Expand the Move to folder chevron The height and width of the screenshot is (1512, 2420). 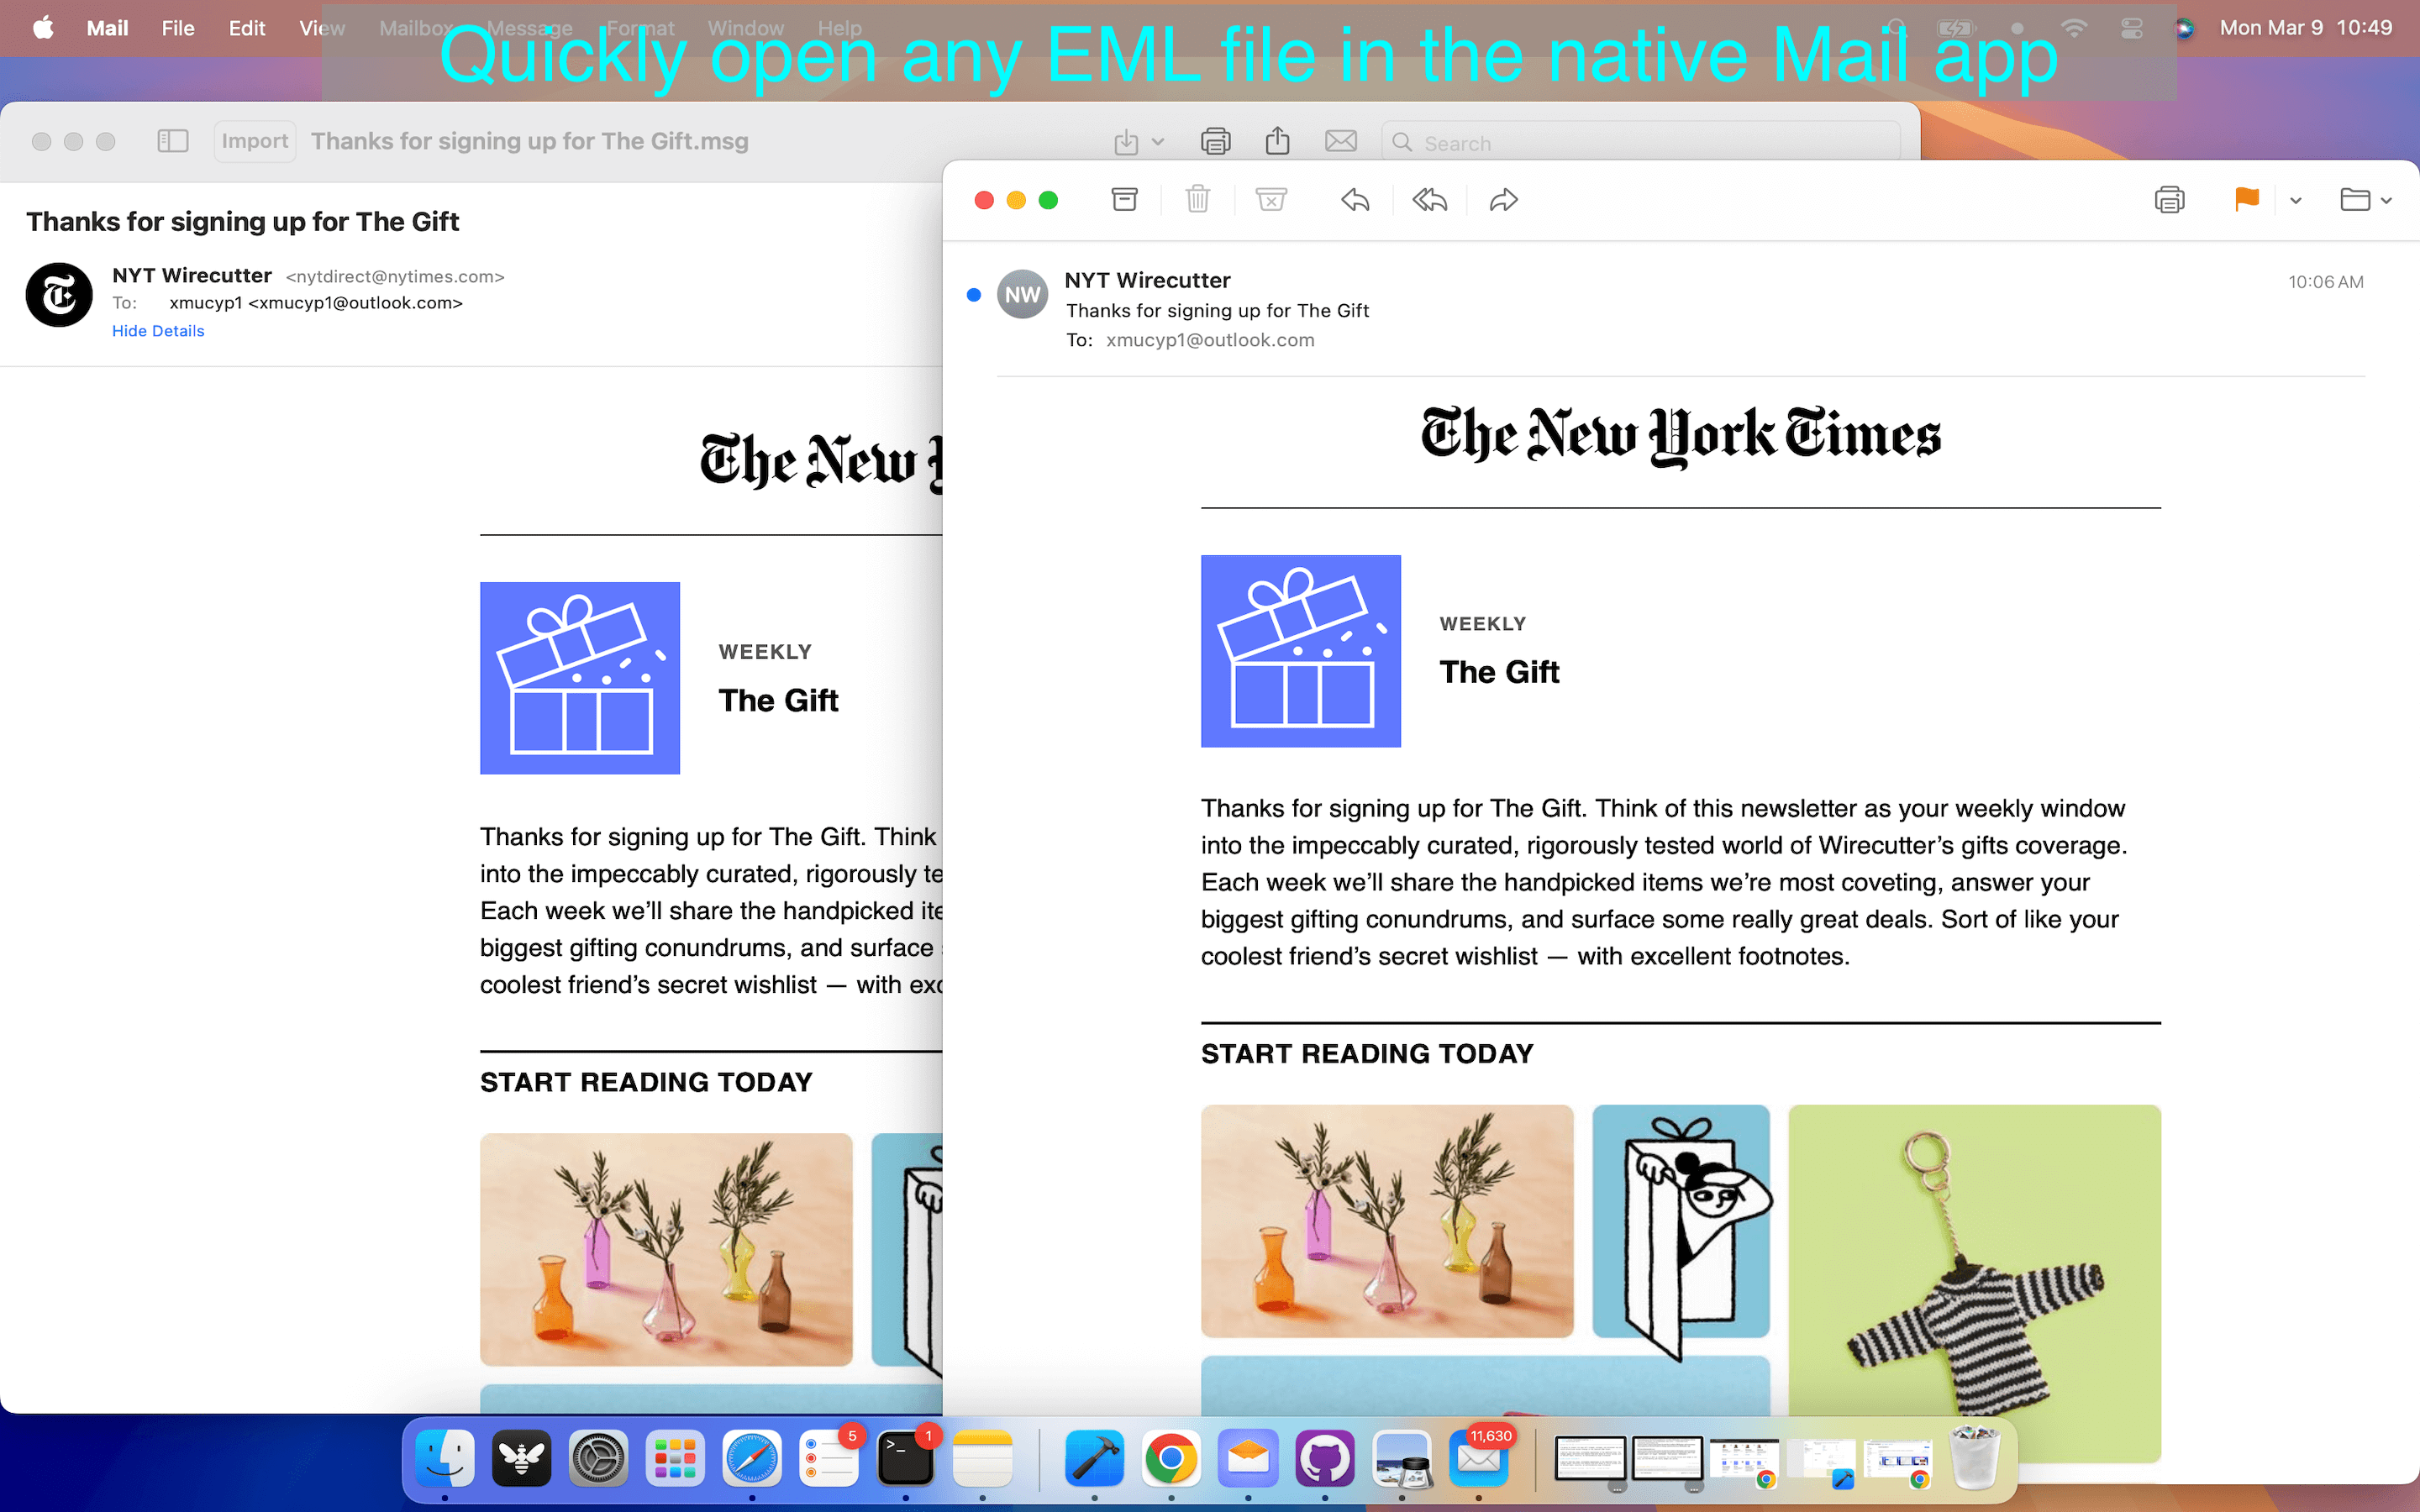tap(2386, 201)
